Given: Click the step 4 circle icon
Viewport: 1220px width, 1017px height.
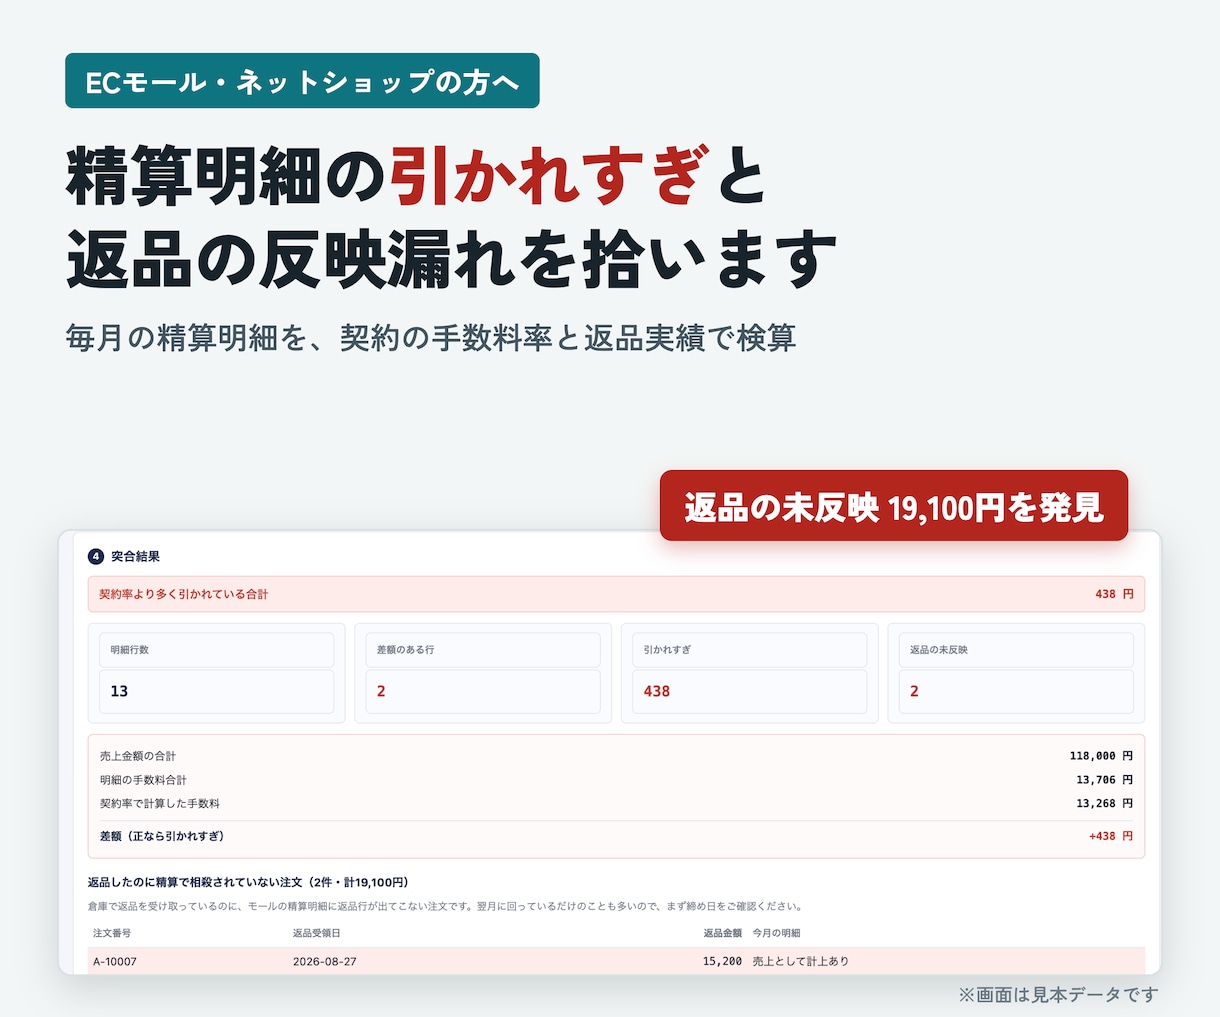Looking at the screenshot, I should 96,556.
